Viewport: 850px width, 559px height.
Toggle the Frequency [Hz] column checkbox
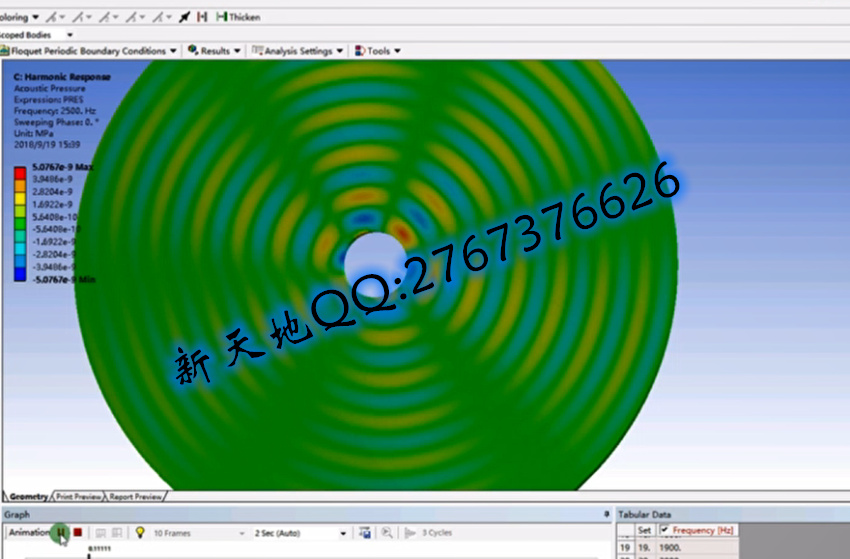tap(665, 530)
